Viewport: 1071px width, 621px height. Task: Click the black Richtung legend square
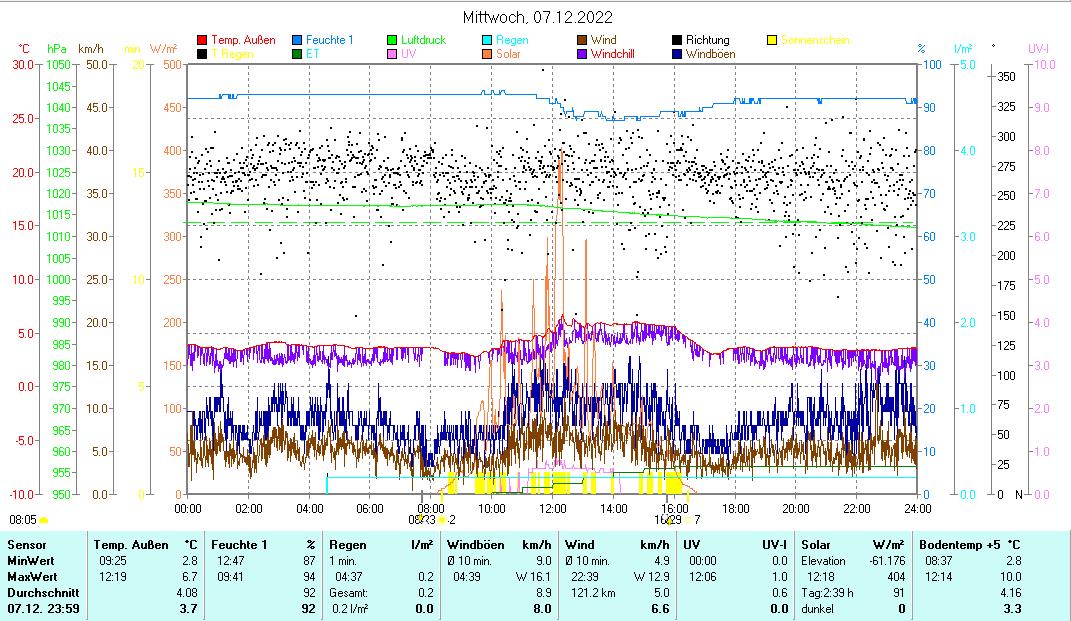(x=677, y=40)
